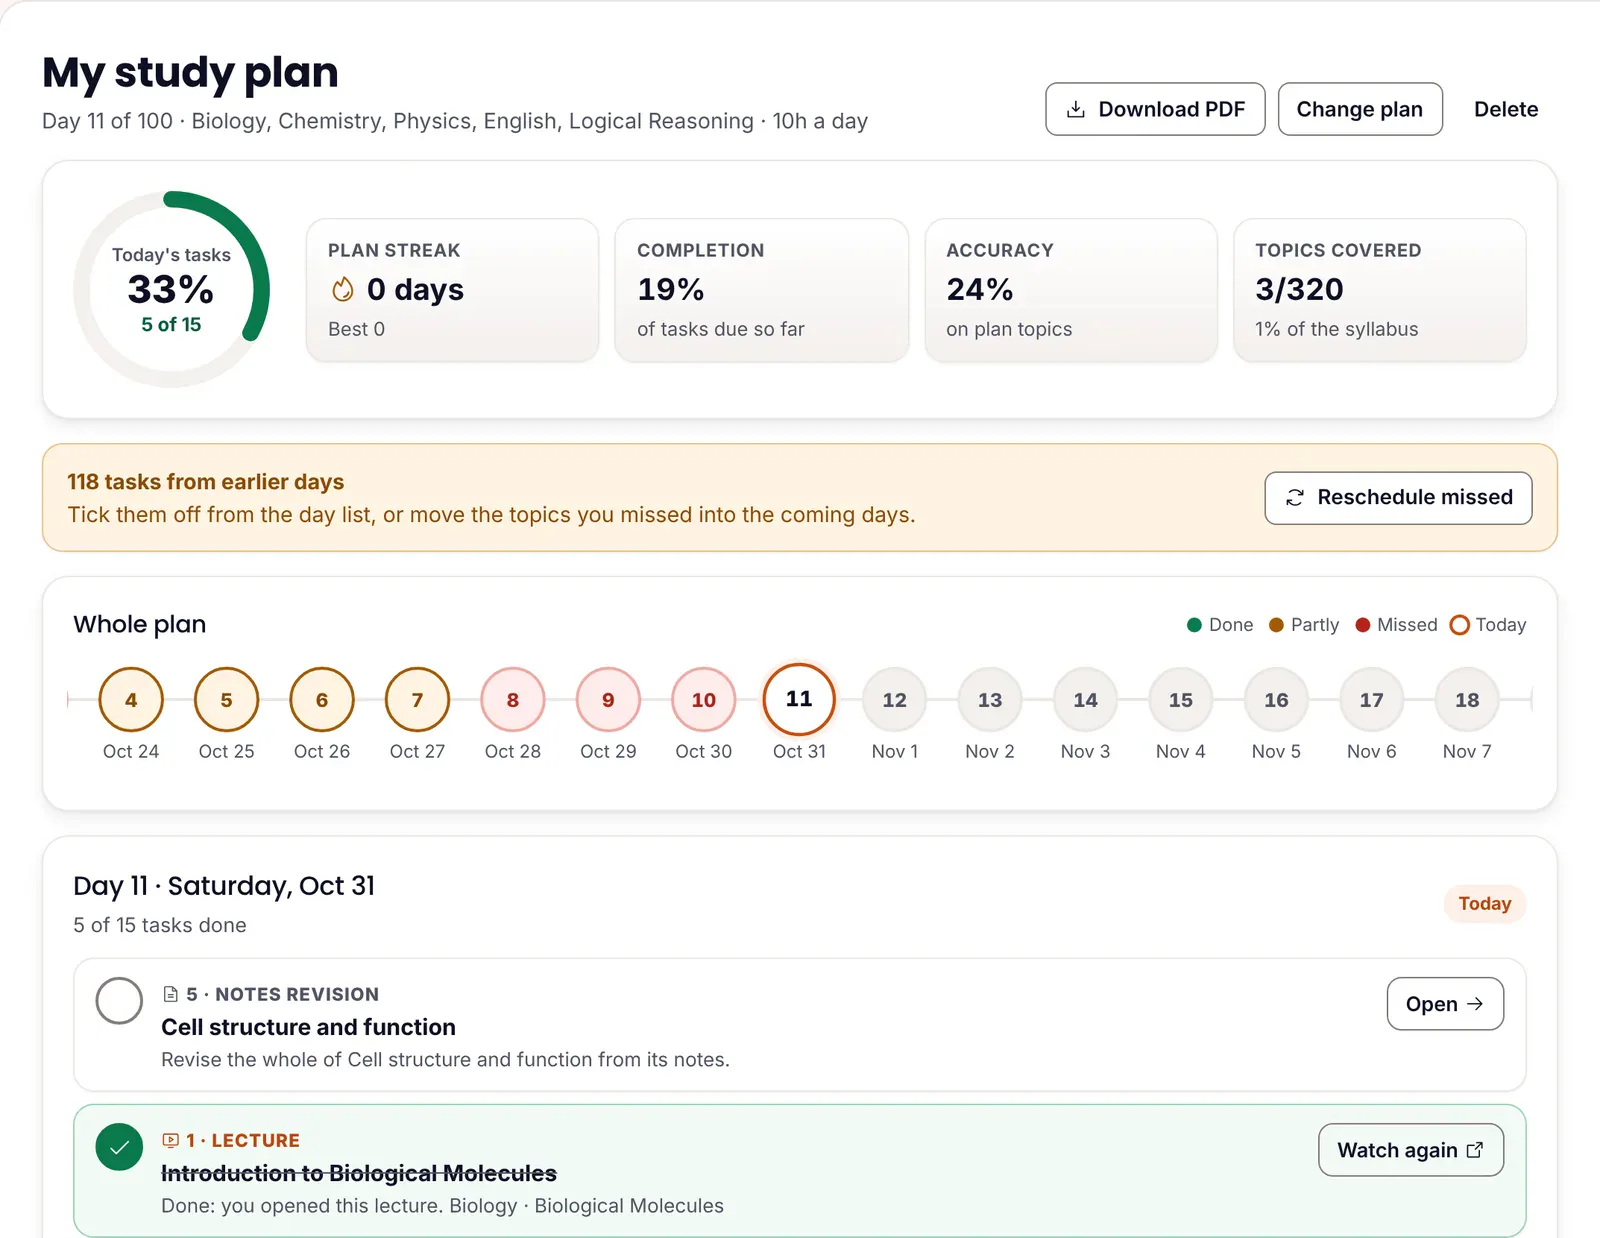Select day 15 (Nov 4) in the plan
The height and width of the screenshot is (1238, 1600).
tap(1181, 700)
